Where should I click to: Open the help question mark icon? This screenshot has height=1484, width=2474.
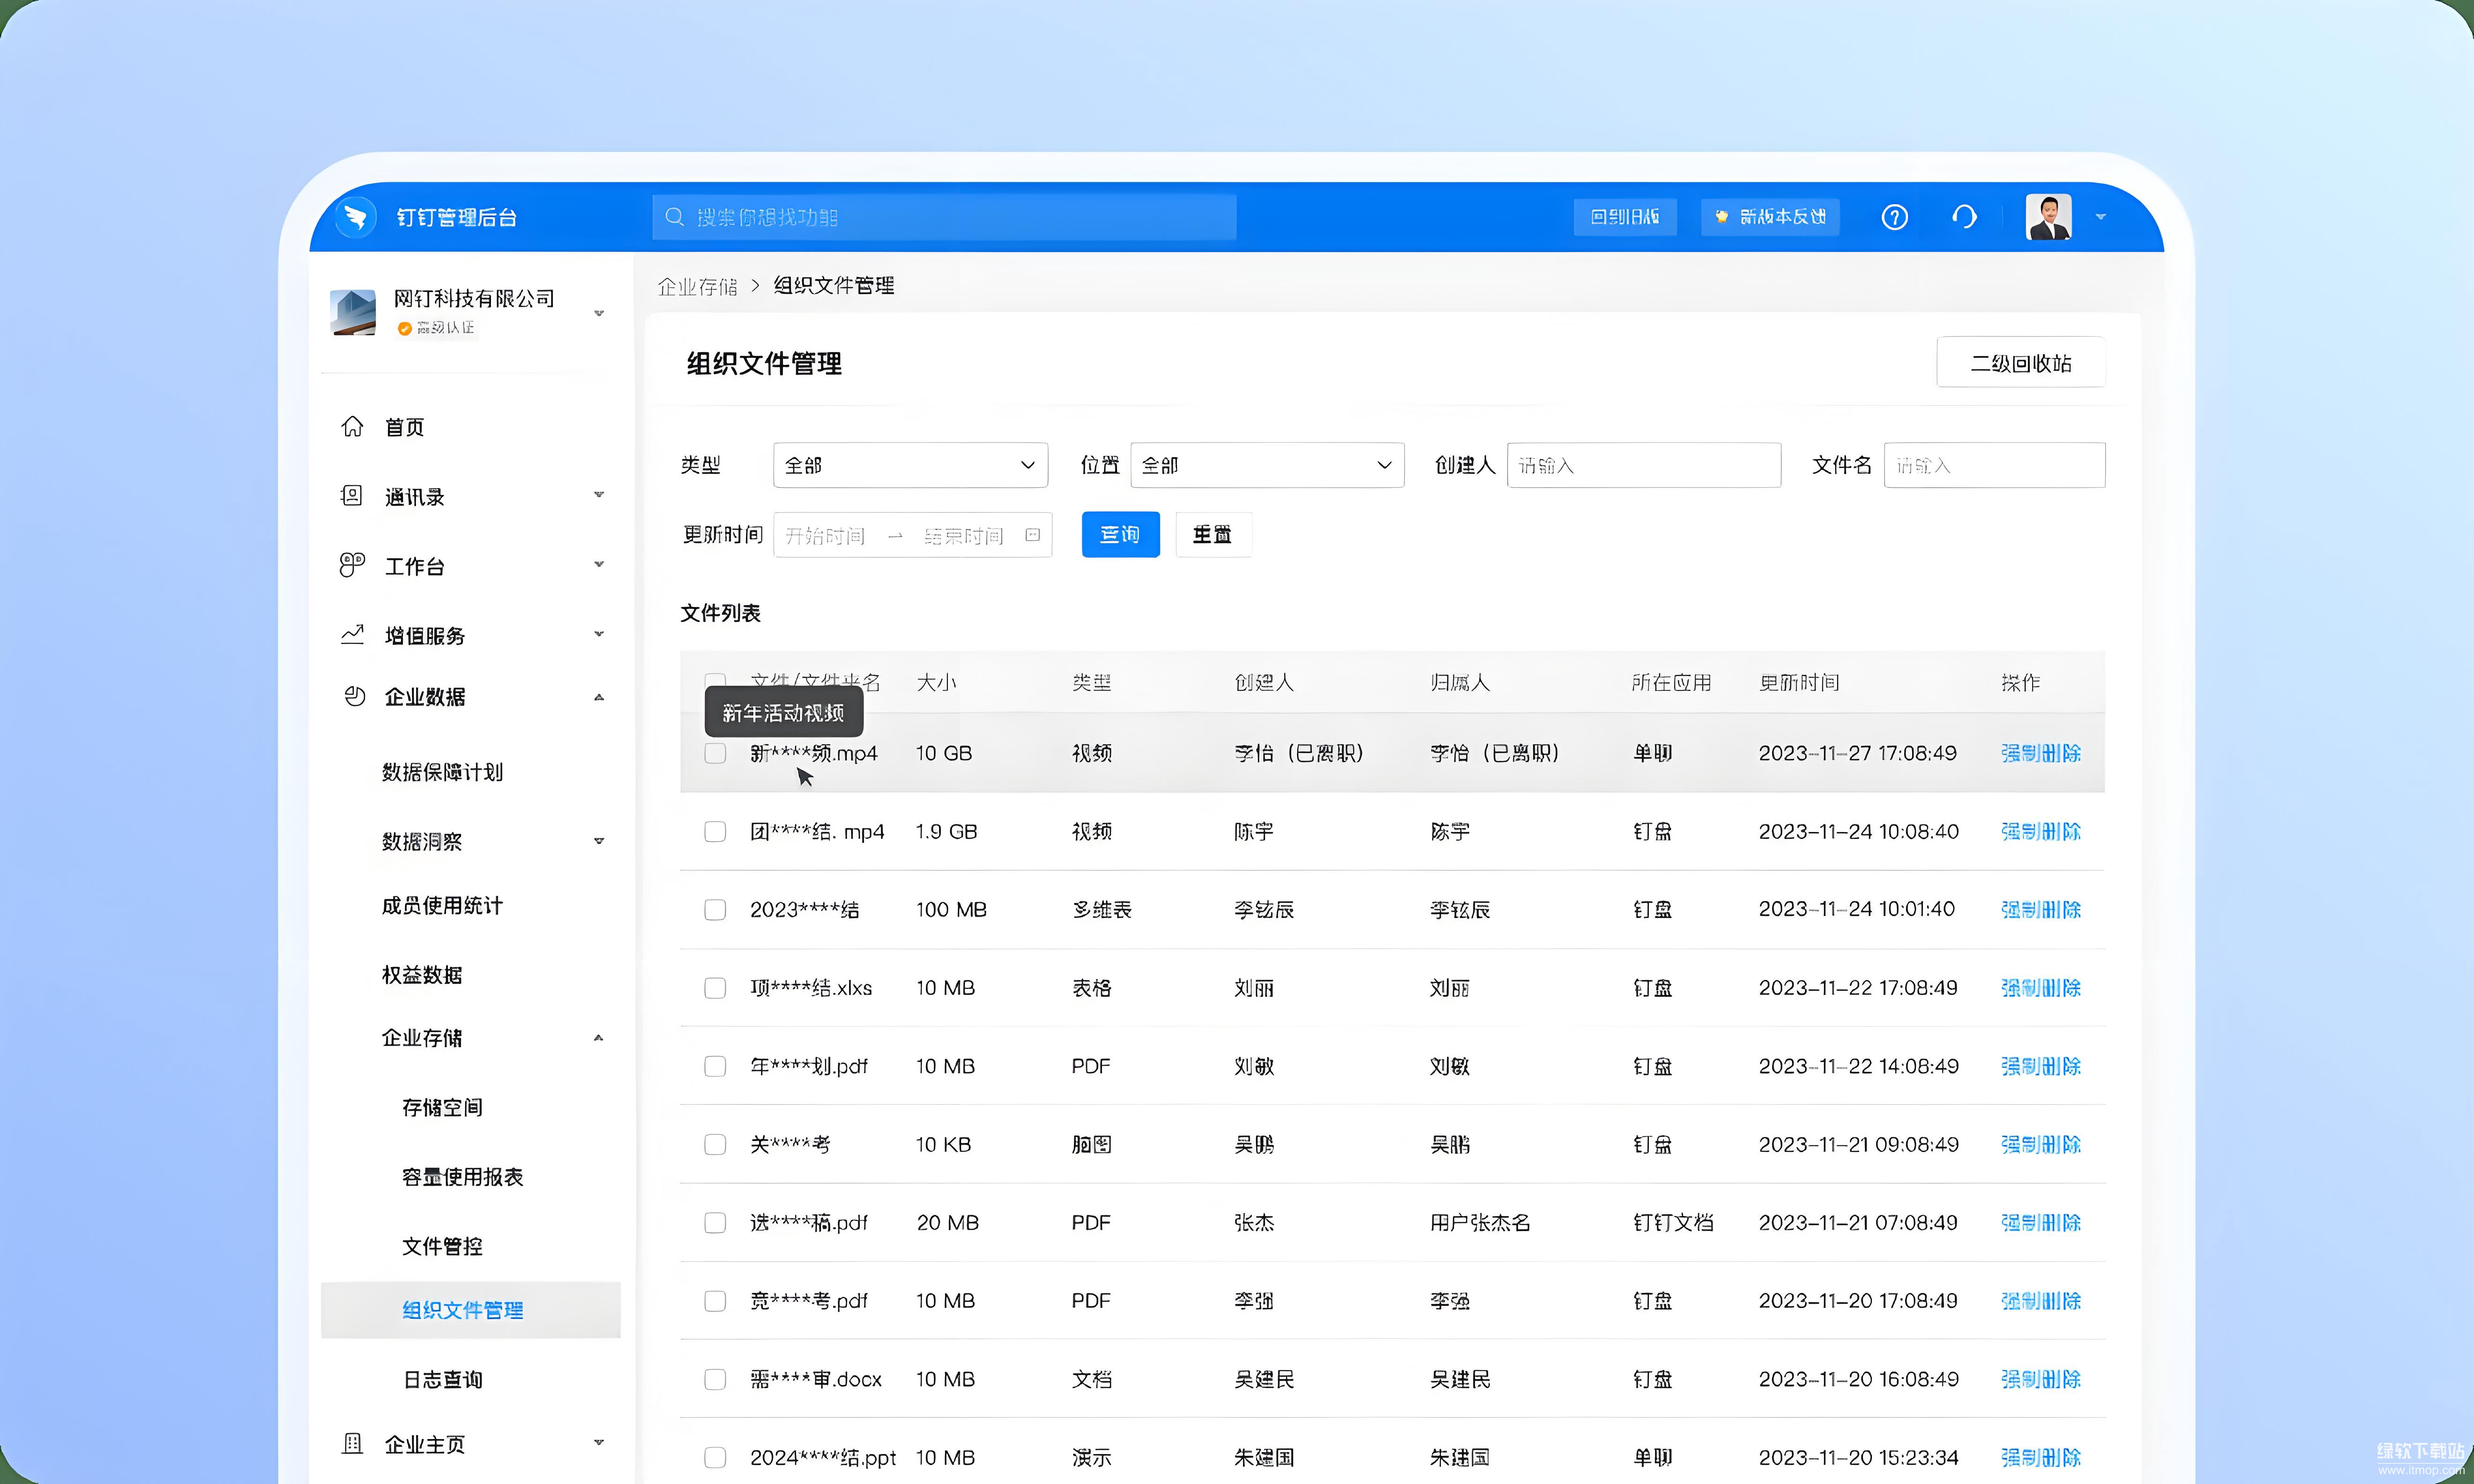[x=1894, y=217]
